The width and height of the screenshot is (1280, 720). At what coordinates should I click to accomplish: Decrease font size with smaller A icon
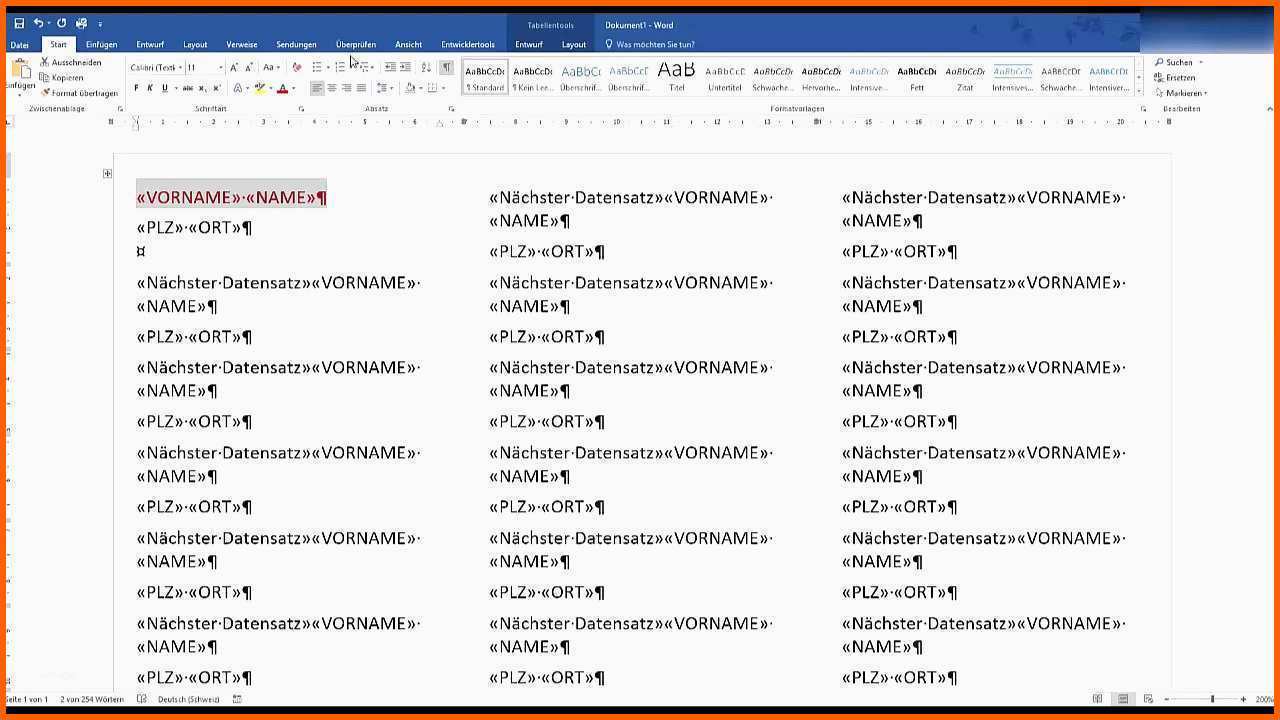coord(248,67)
